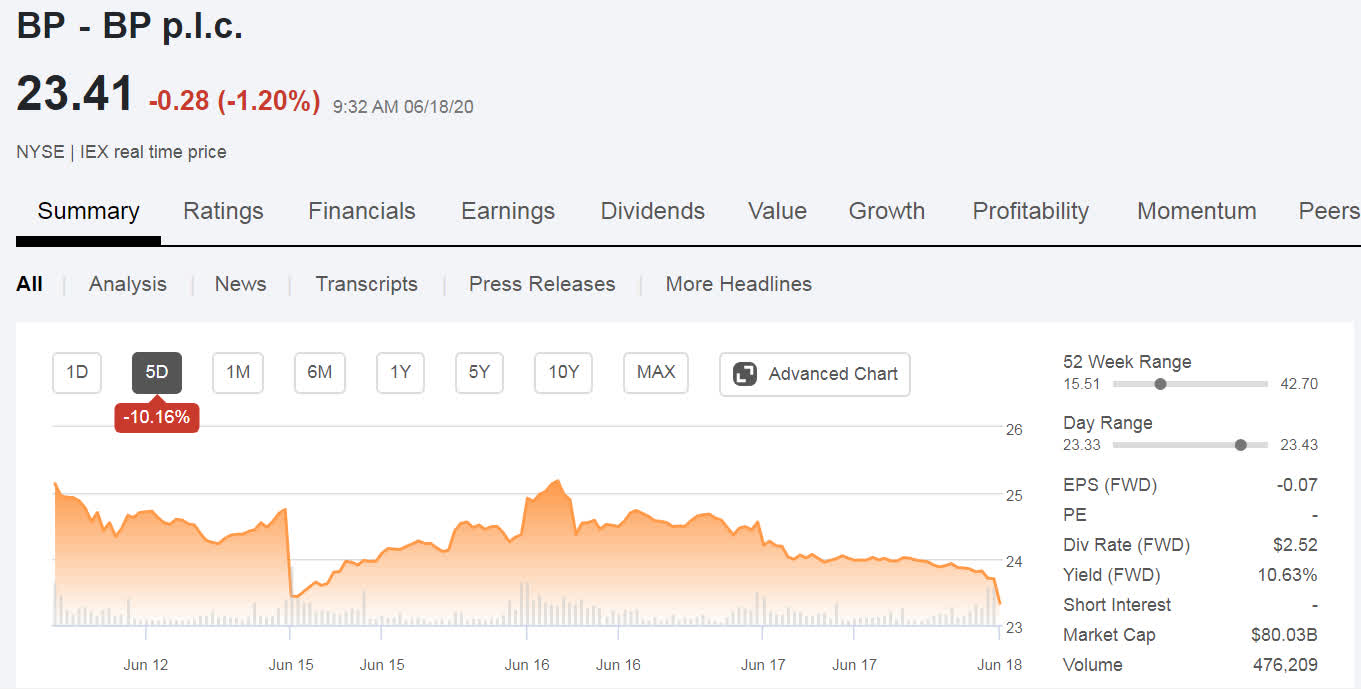Filter headlines to Analysis only
The height and width of the screenshot is (689, 1361).
click(x=127, y=284)
